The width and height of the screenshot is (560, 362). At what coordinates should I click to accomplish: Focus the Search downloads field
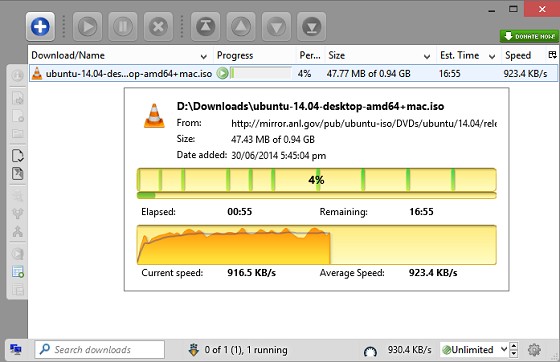click(100, 350)
